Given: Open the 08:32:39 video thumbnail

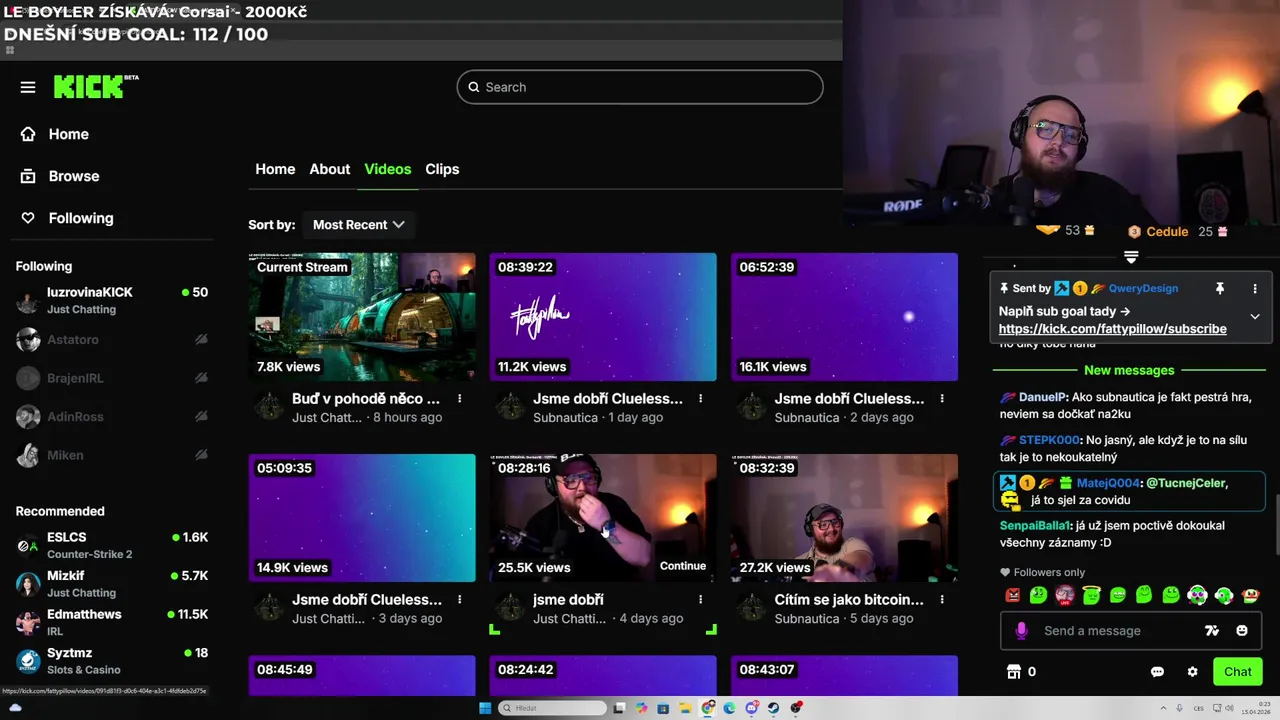Looking at the screenshot, I should (x=844, y=518).
